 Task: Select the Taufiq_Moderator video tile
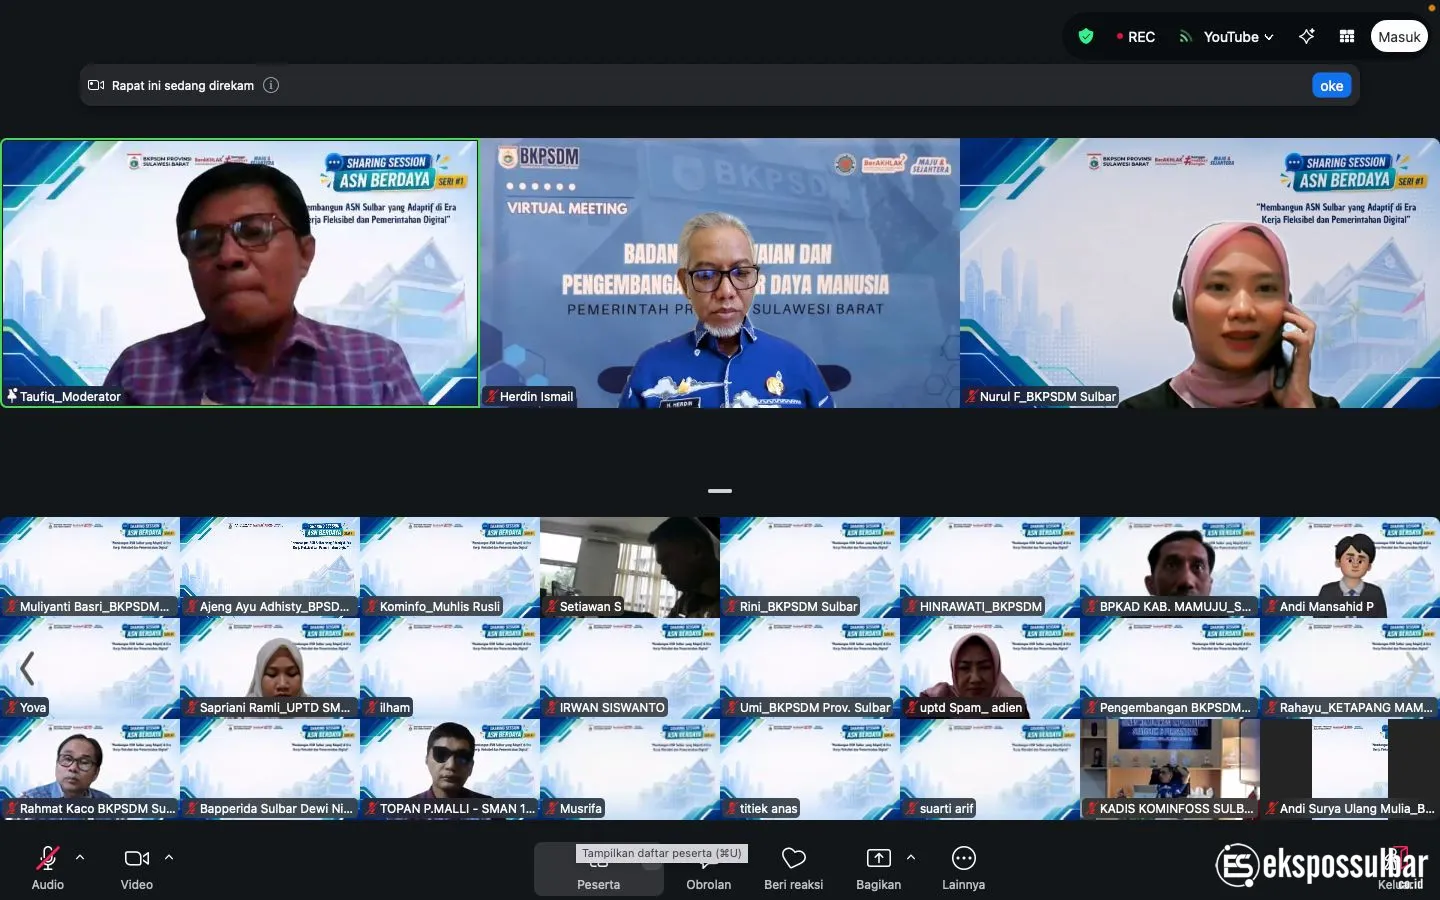tap(240, 273)
